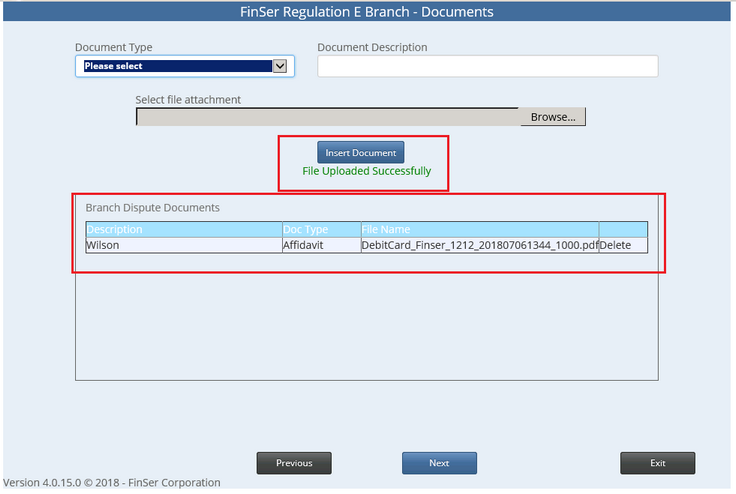Click the File Name column header

click(x=480, y=230)
